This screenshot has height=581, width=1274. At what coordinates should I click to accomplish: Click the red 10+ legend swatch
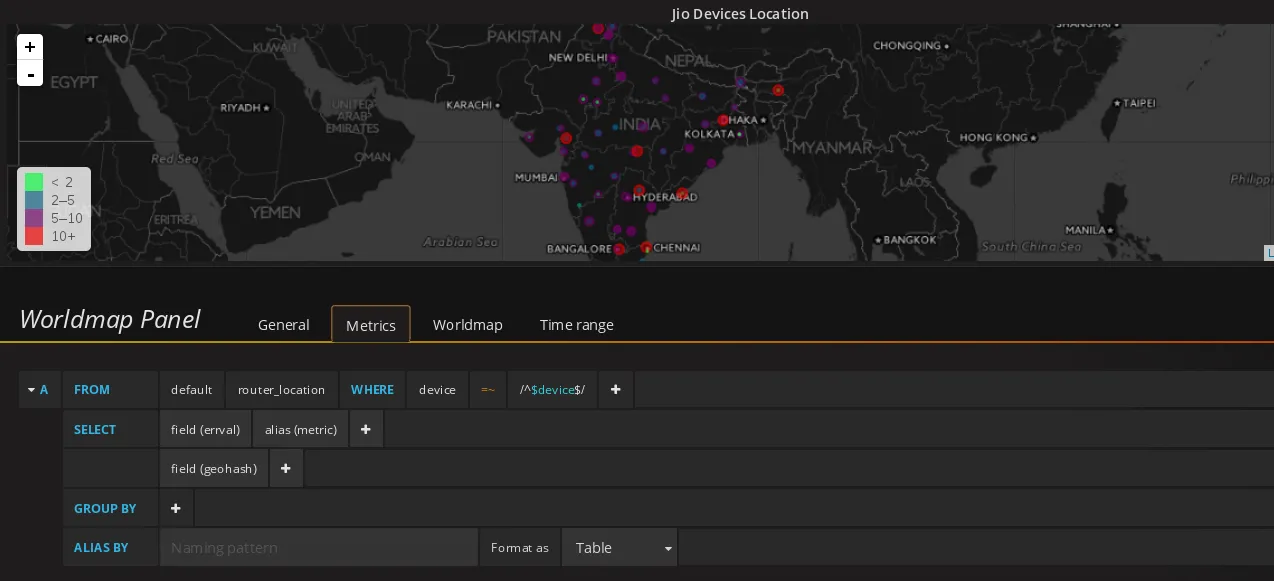point(34,236)
